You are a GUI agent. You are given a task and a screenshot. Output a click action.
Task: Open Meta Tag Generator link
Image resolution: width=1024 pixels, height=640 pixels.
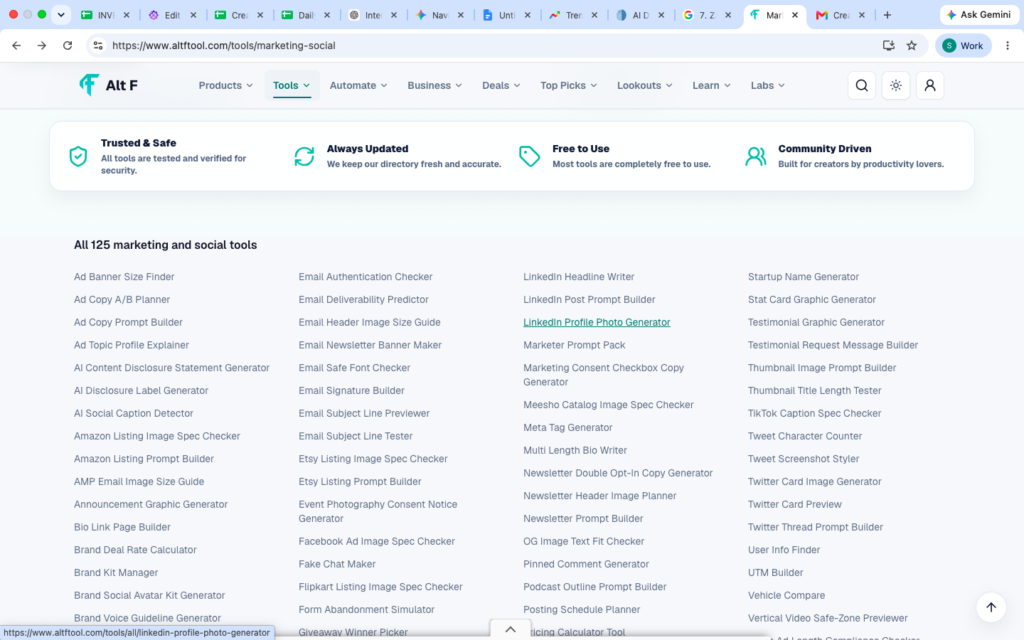pyautogui.click(x=568, y=428)
